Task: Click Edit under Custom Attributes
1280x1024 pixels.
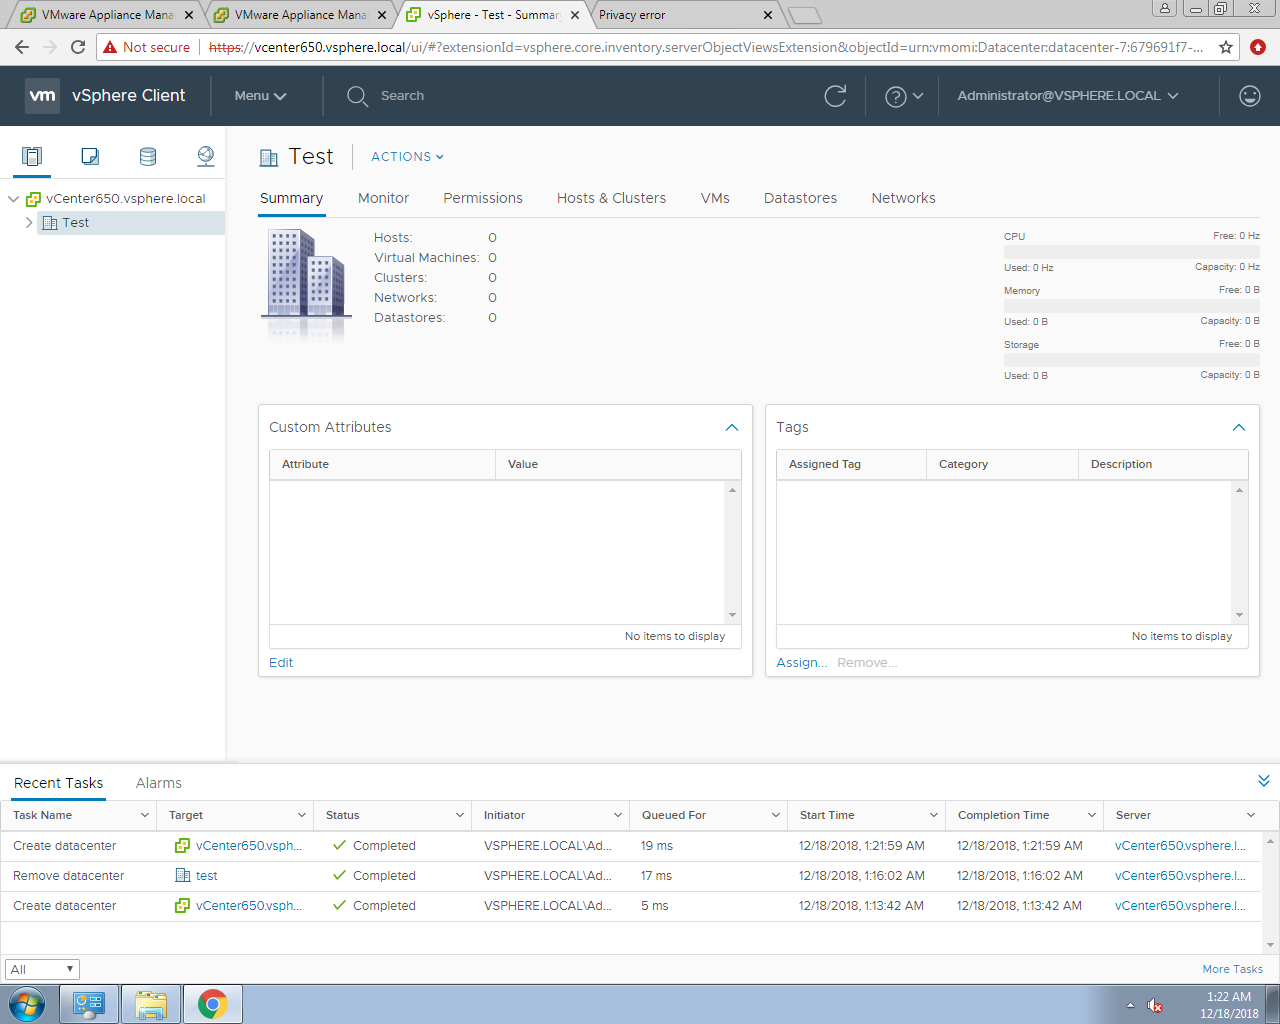Action: (281, 663)
